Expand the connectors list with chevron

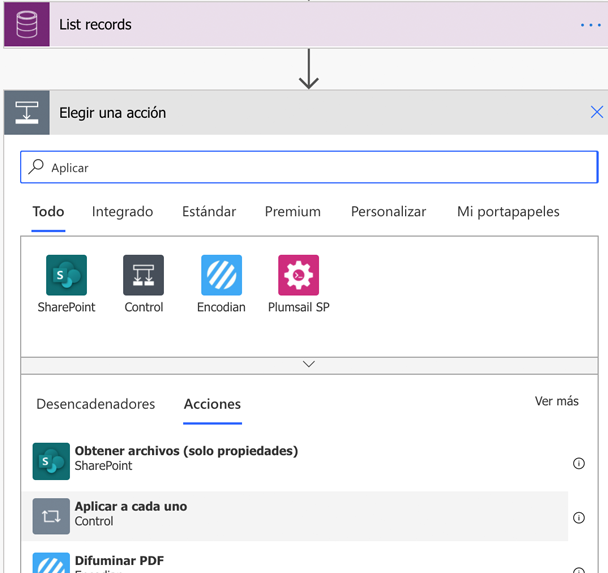point(309,364)
